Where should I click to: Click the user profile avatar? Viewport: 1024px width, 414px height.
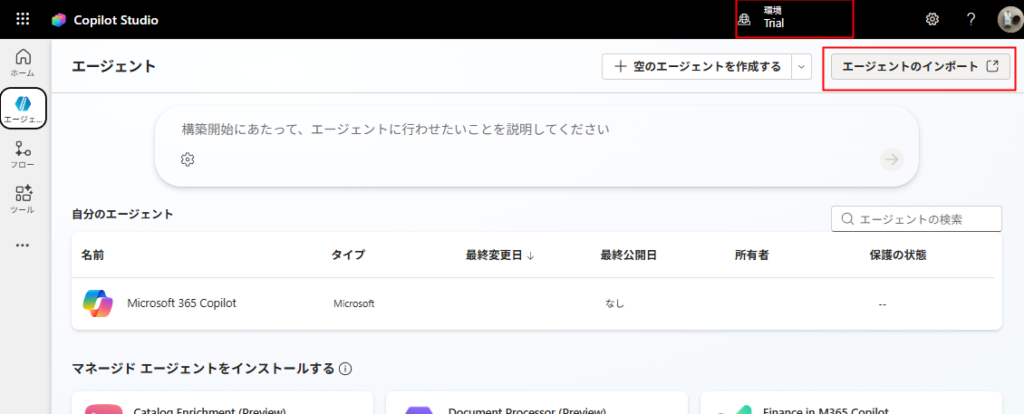[x=1007, y=19]
